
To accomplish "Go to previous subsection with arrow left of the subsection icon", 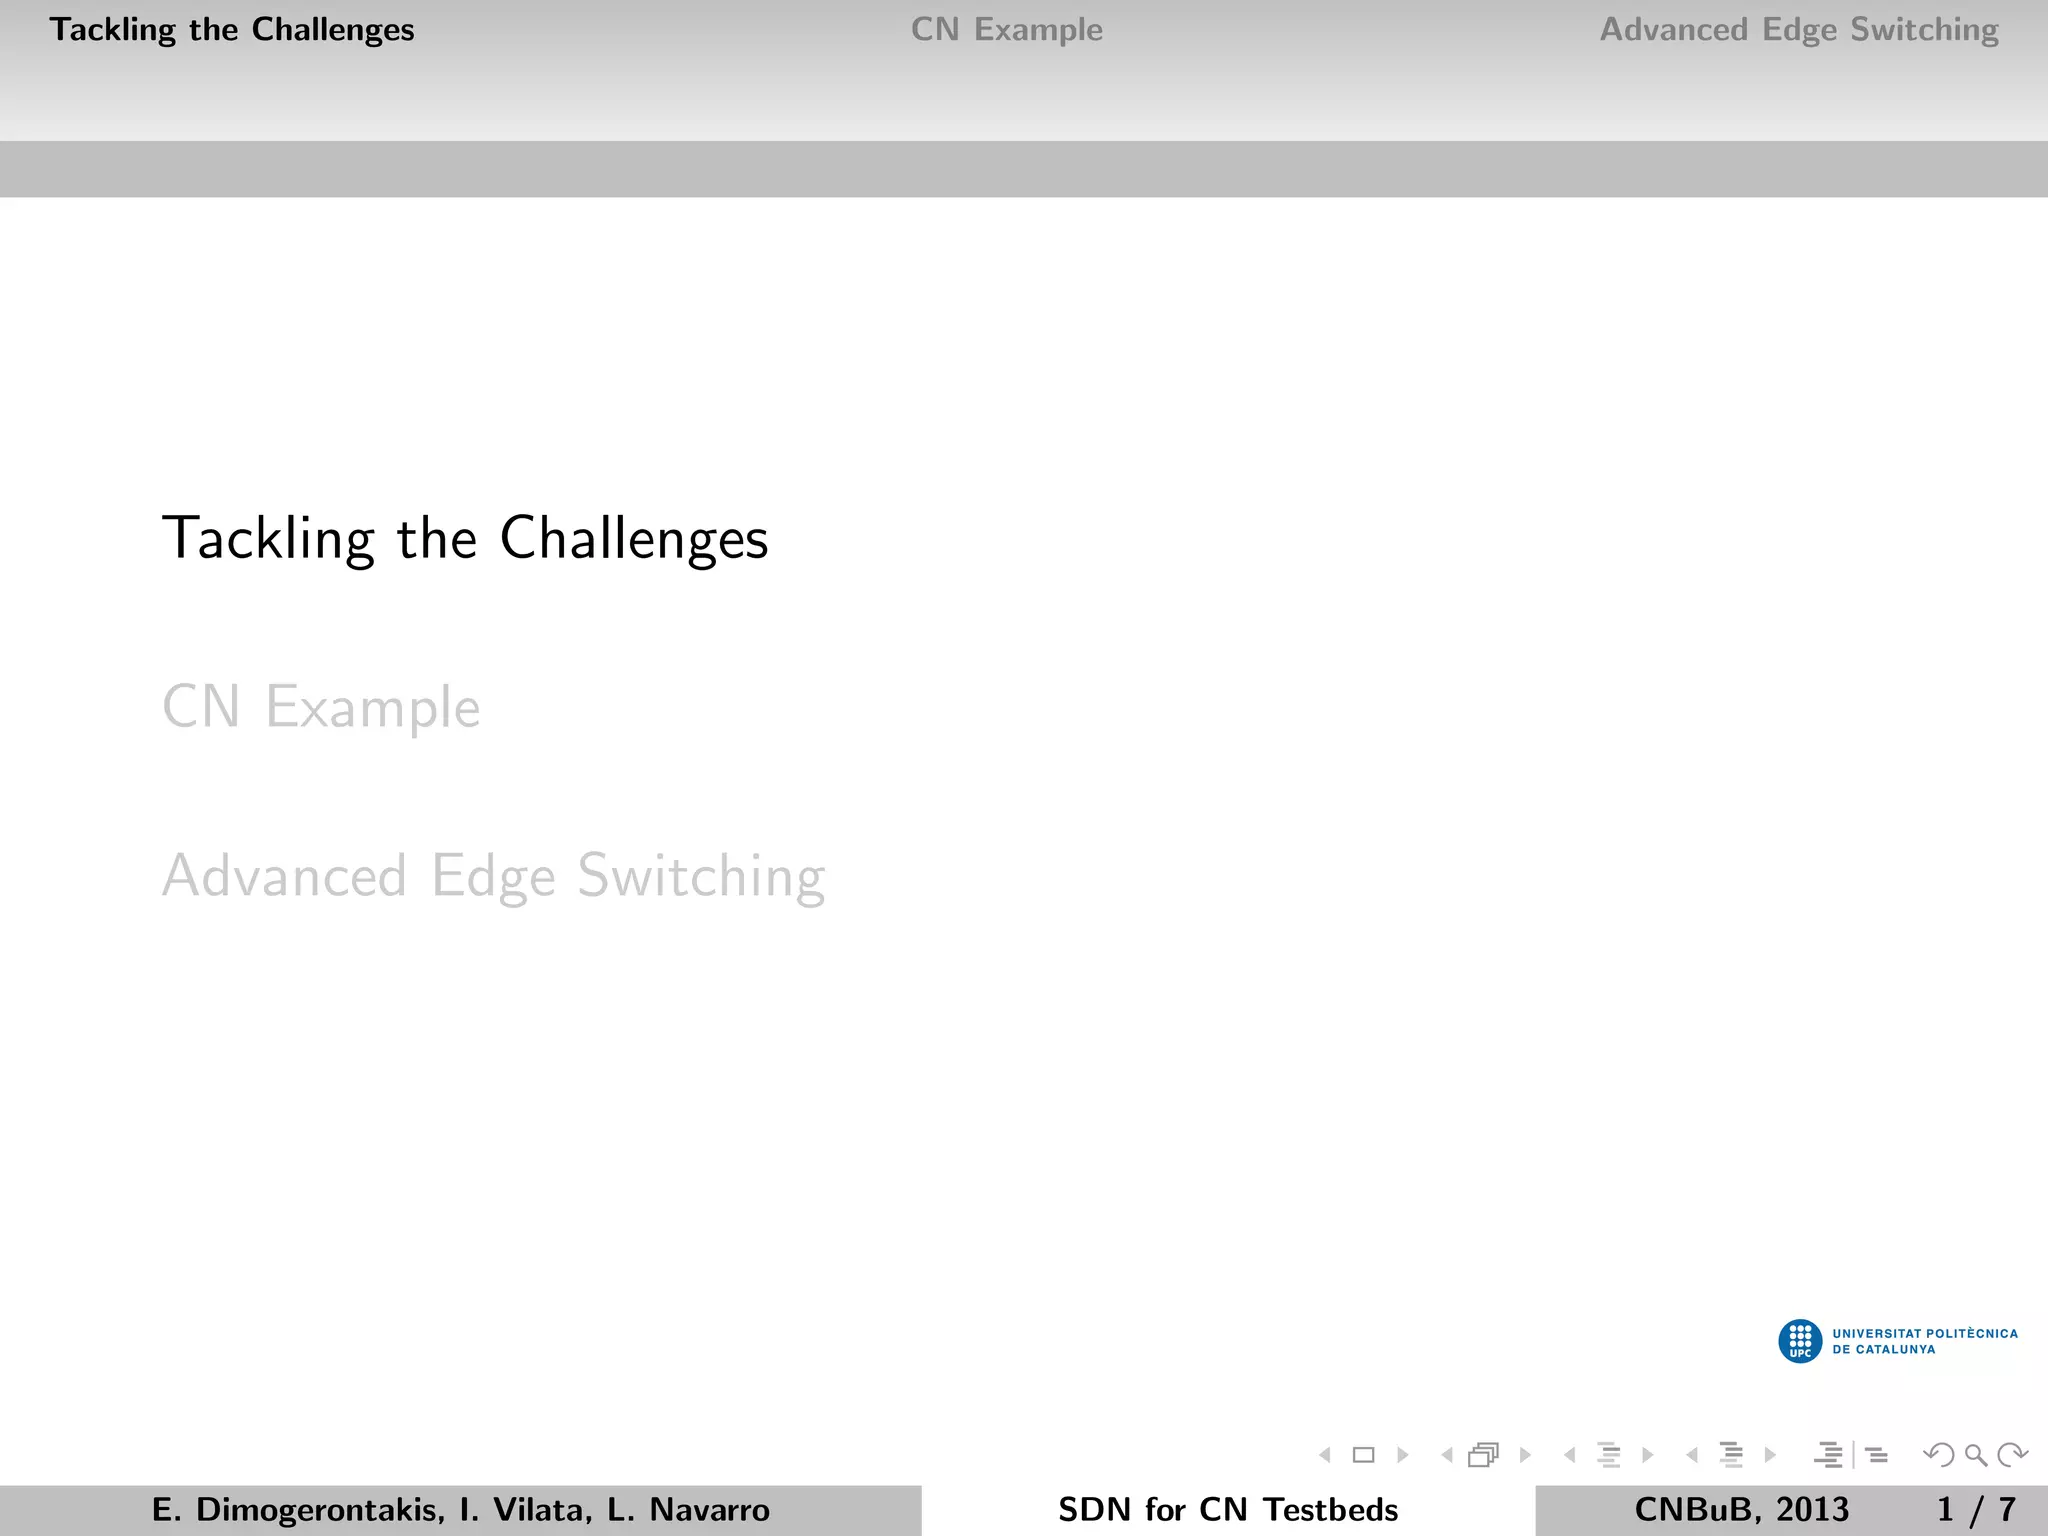I will (1570, 1455).
